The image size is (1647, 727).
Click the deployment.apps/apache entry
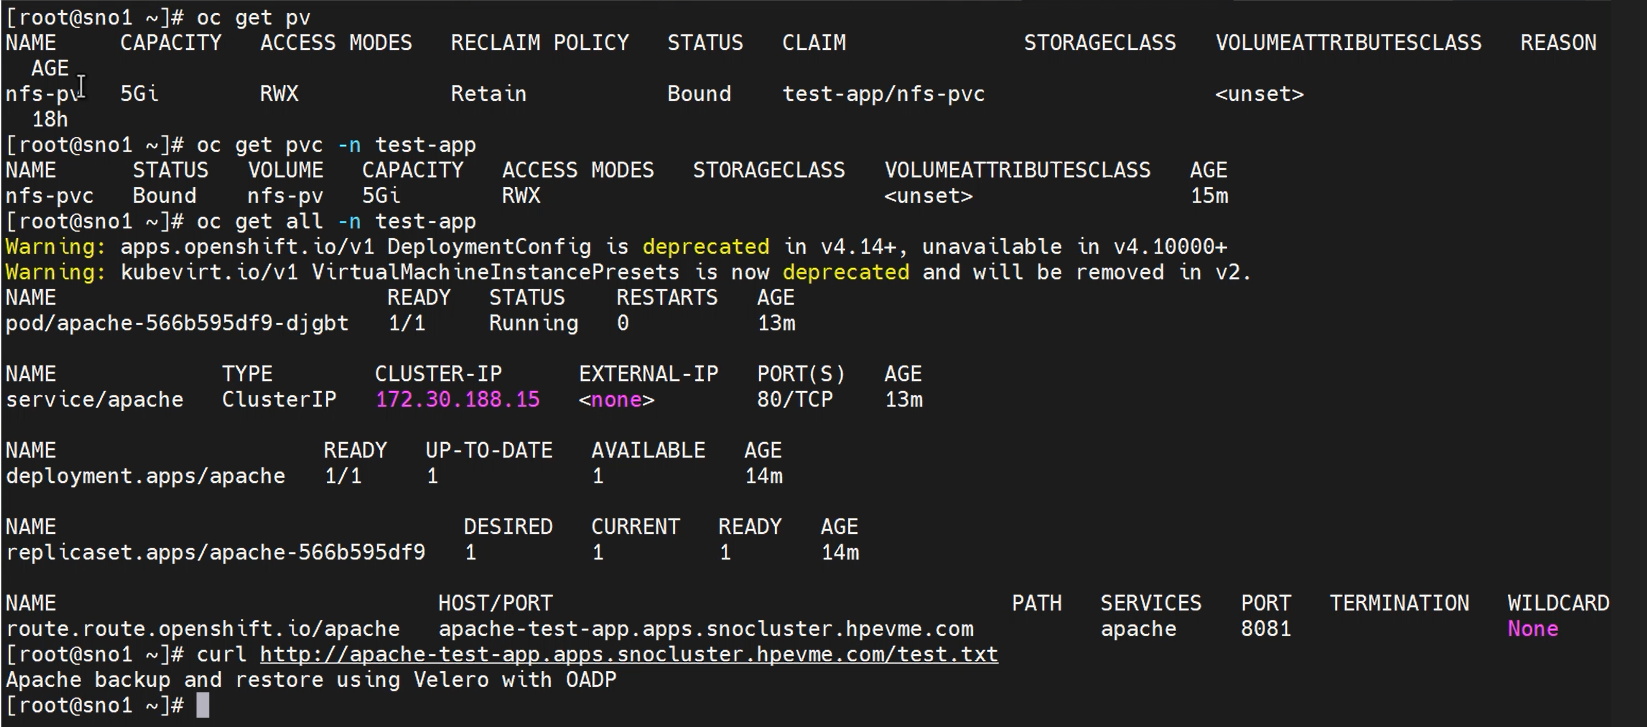(x=145, y=477)
